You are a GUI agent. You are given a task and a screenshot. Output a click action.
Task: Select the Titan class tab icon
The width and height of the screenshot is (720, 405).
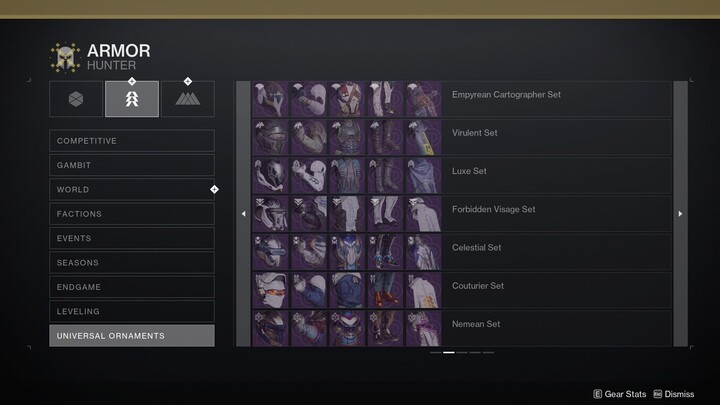(x=76, y=99)
